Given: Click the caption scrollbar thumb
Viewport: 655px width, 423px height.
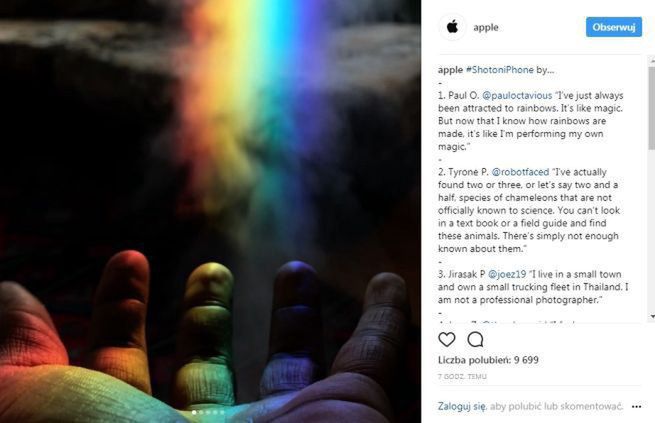Looking at the screenshot, I should (x=652, y=108).
